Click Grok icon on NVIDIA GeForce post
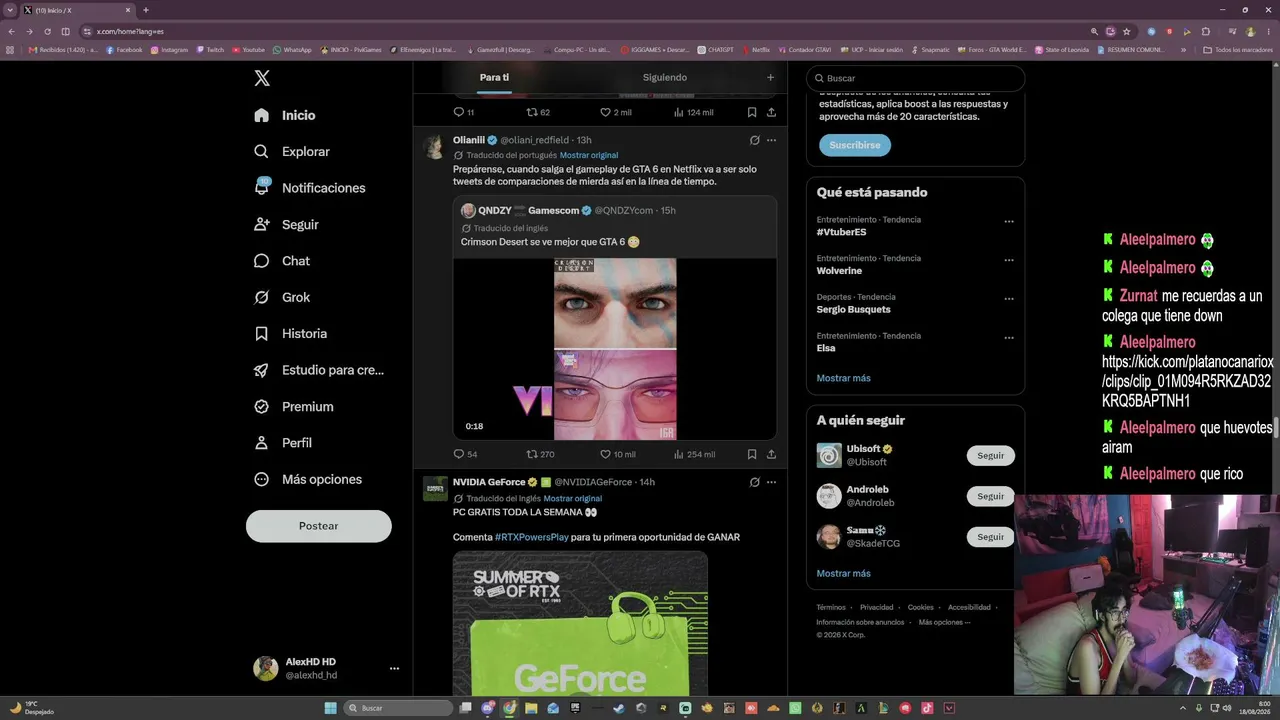Viewport: 1280px width, 720px height. tap(755, 482)
